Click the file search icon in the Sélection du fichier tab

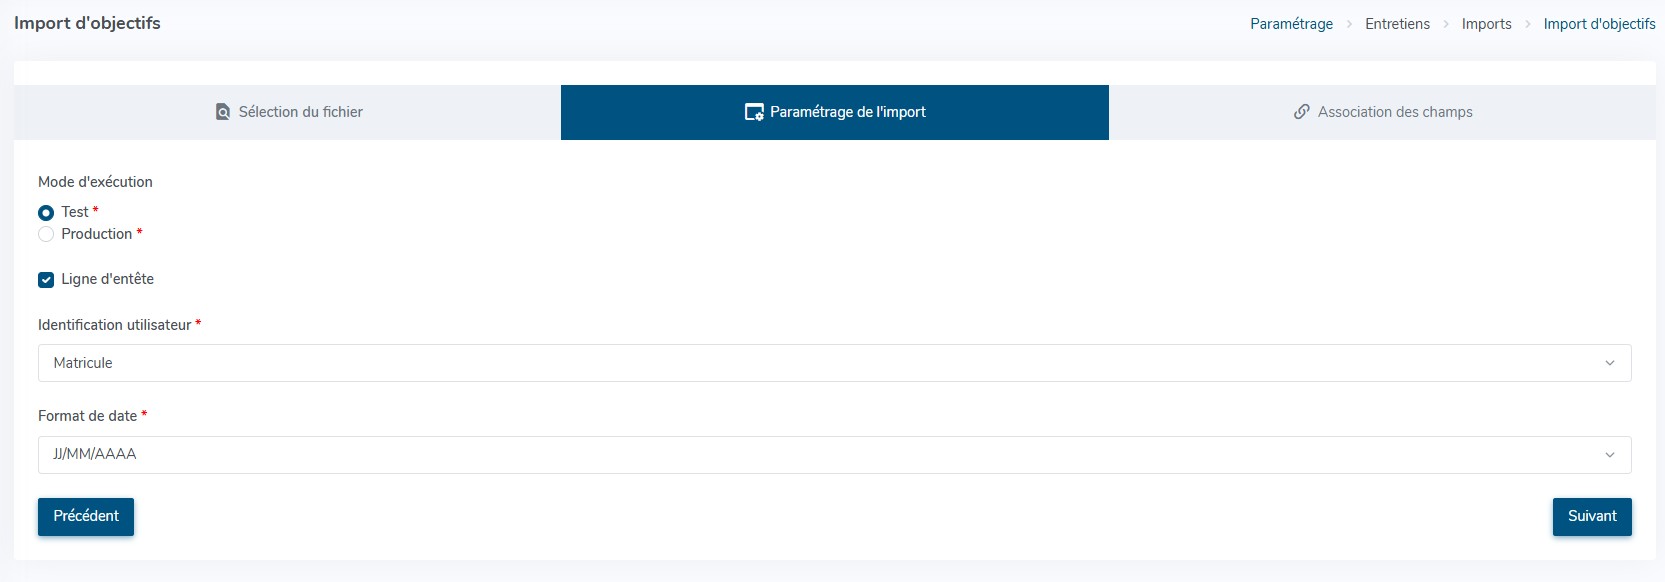coord(223,112)
